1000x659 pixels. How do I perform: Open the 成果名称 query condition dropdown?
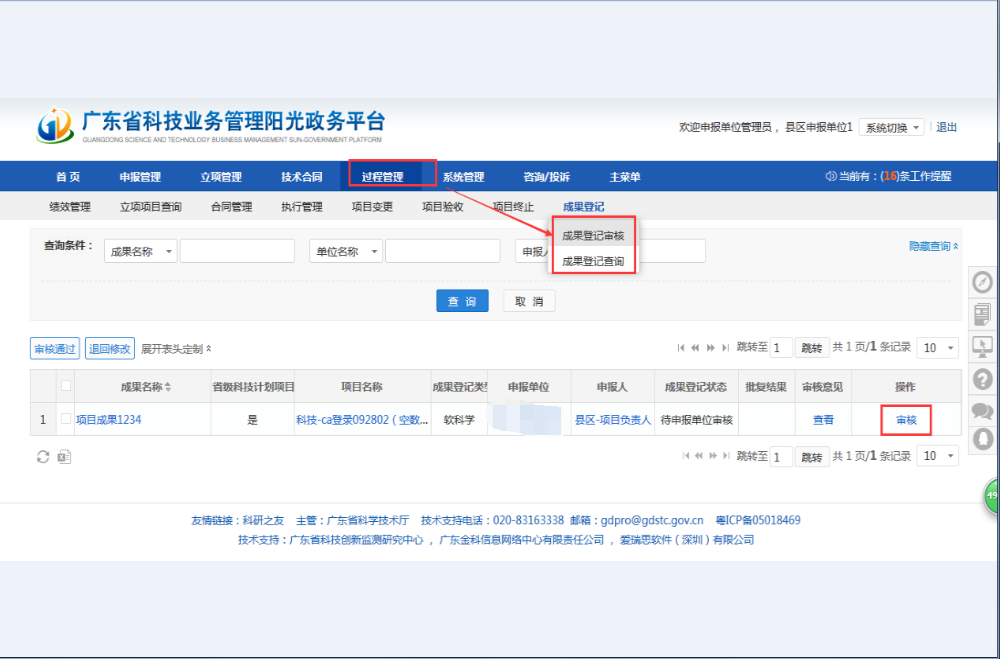pos(140,252)
